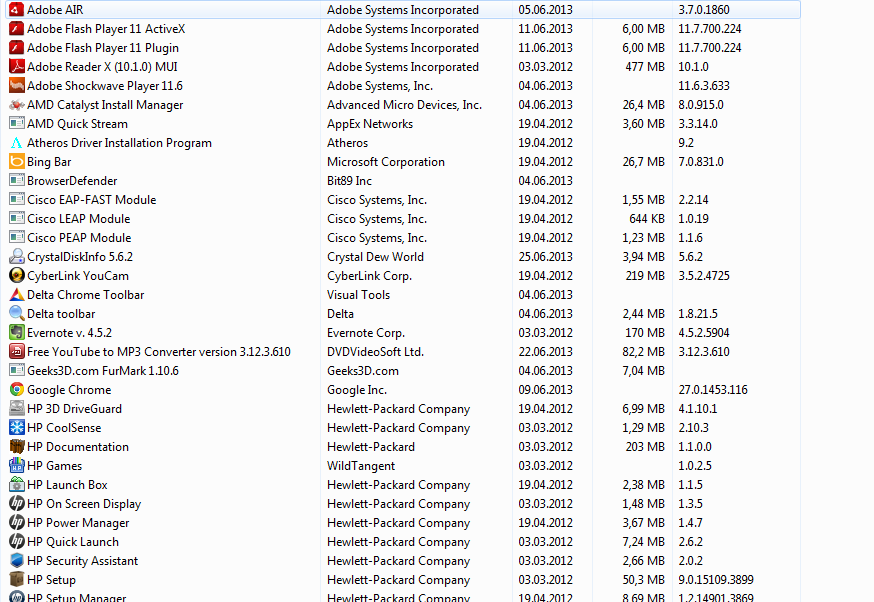Screen dimensions: 874x602
Task: Click the Cisco EAP-FAST Module icon
Action: coord(17,200)
